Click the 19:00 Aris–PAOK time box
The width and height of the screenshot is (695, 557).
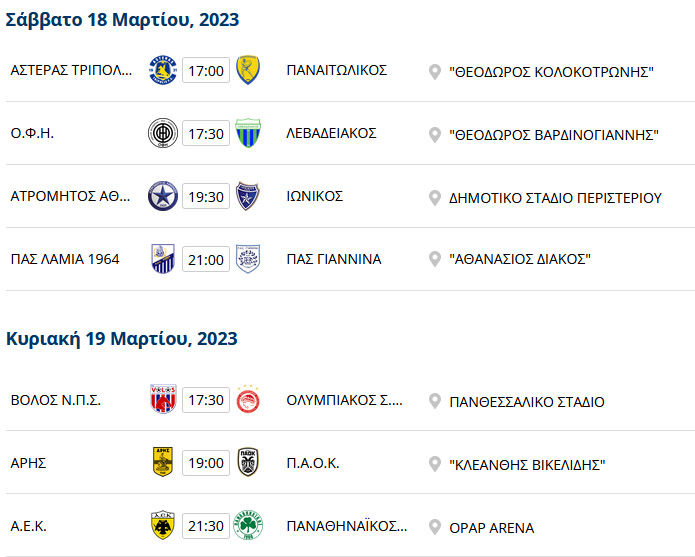coord(206,463)
